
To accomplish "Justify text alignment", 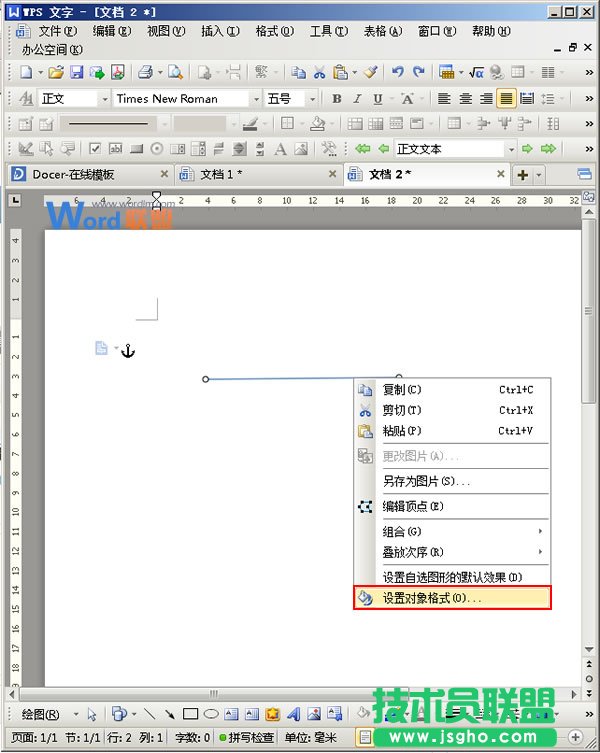I will click(506, 99).
